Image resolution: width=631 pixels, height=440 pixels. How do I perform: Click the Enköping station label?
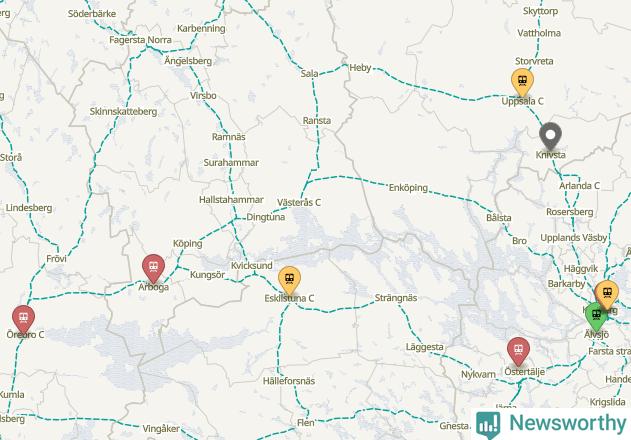click(x=408, y=188)
